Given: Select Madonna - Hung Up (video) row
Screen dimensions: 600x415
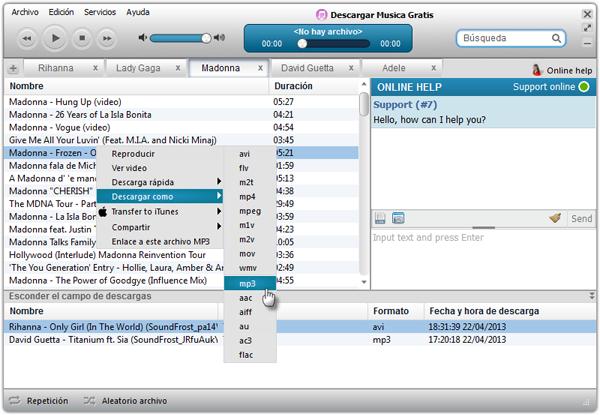Looking at the screenshot, I should [x=181, y=102].
